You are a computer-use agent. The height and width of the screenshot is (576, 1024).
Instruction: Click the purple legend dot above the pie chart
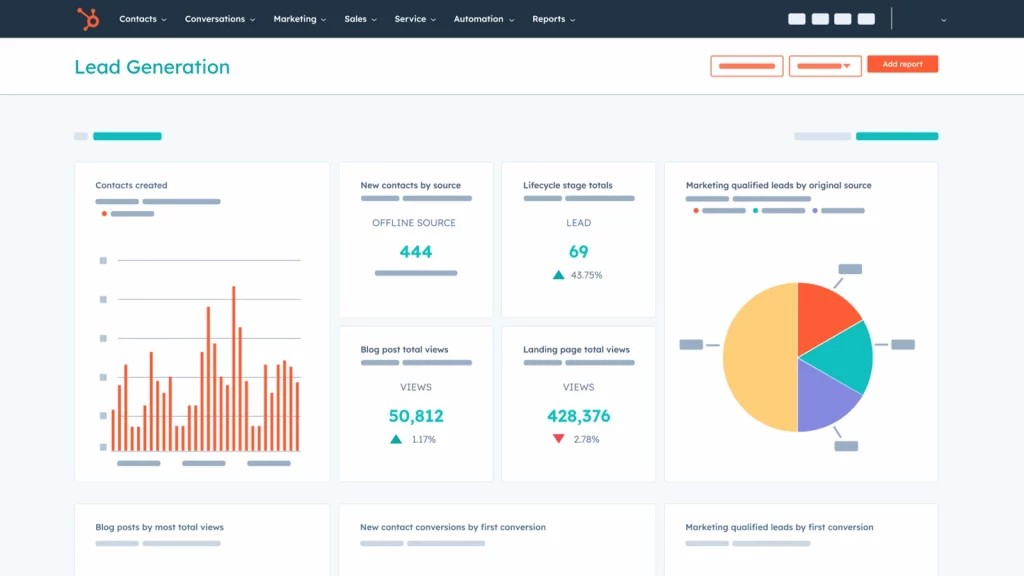(x=815, y=211)
